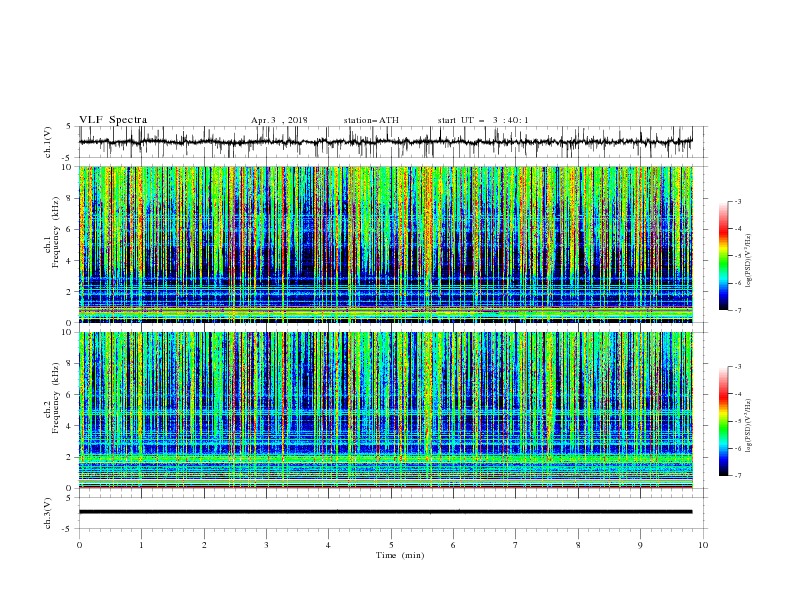Select the lower color bar's log(PSD) label
792x612 pixels.
click(749, 425)
